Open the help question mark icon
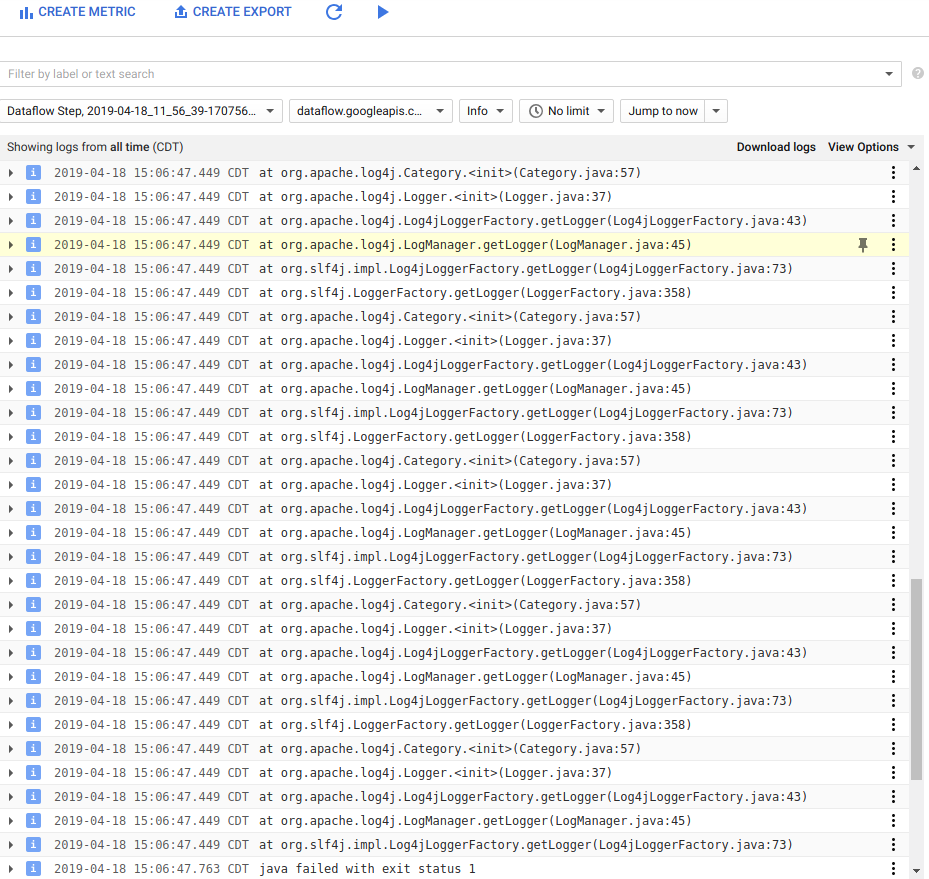929x879 pixels. tap(918, 73)
